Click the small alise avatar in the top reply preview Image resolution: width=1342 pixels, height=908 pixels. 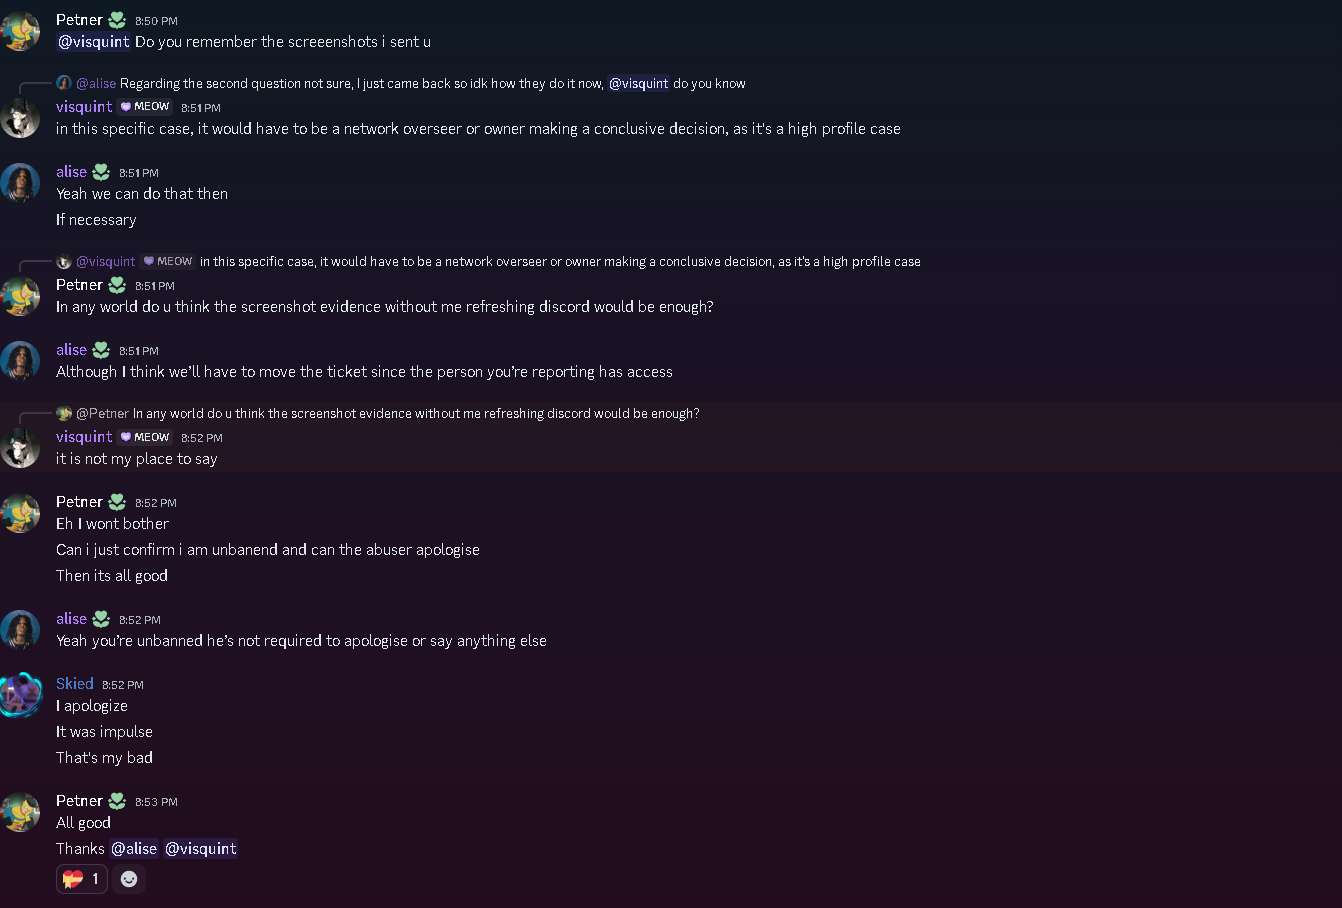pyautogui.click(x=64, y=83)
